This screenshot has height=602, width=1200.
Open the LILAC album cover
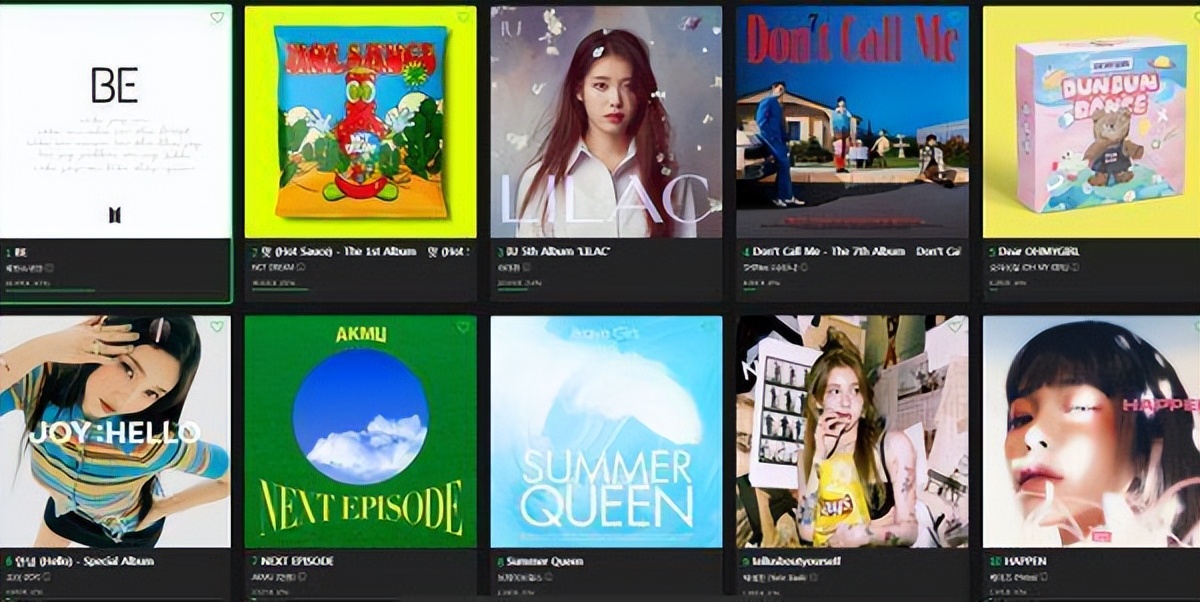click(x=606, y=122)
